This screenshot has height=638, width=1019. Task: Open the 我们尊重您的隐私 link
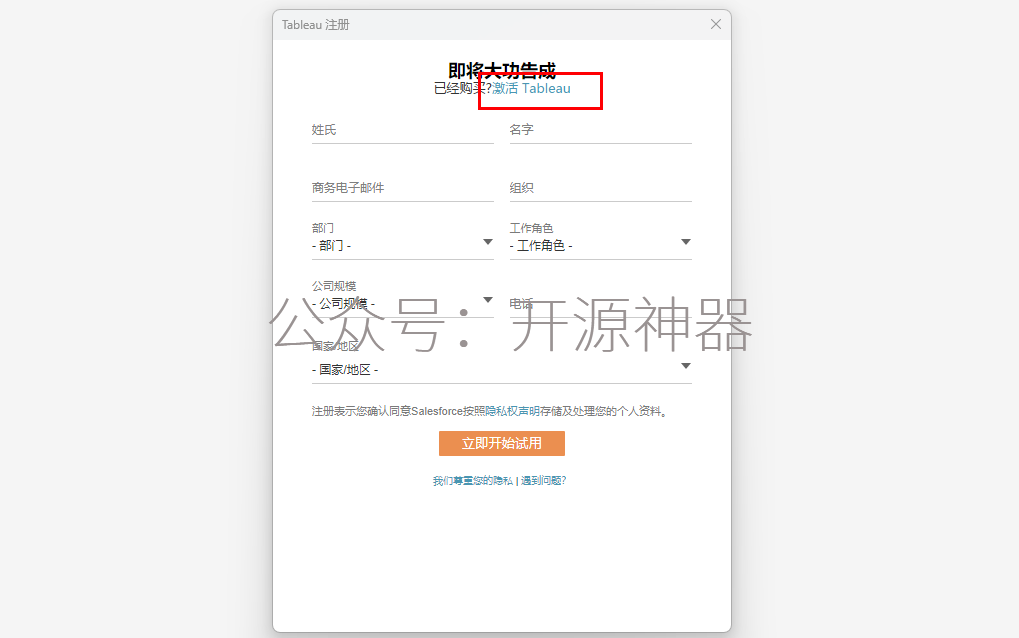[x=472, y=481]
